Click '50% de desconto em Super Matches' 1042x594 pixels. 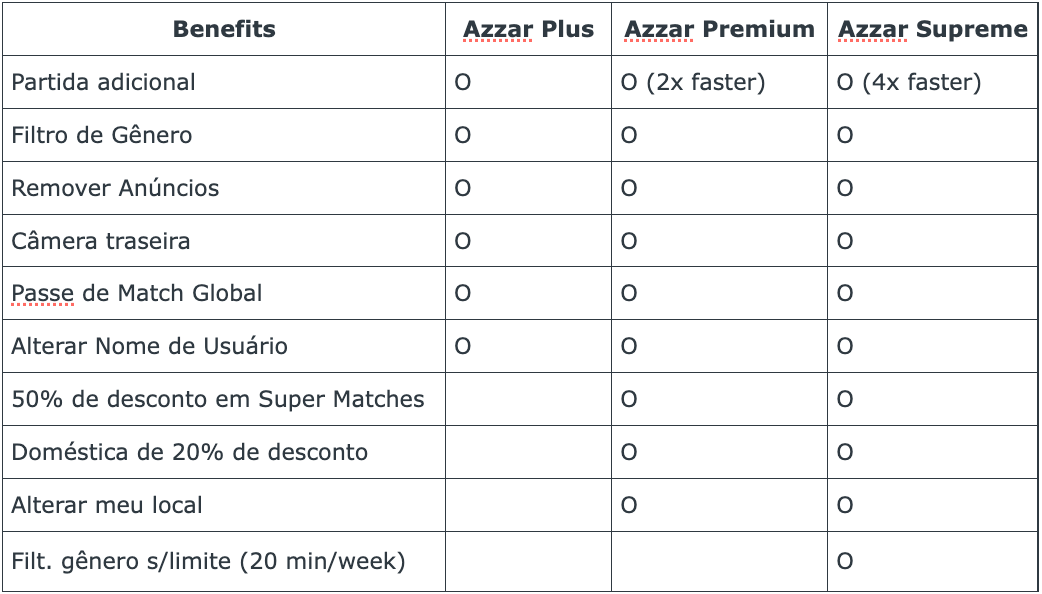coord(218,400)
